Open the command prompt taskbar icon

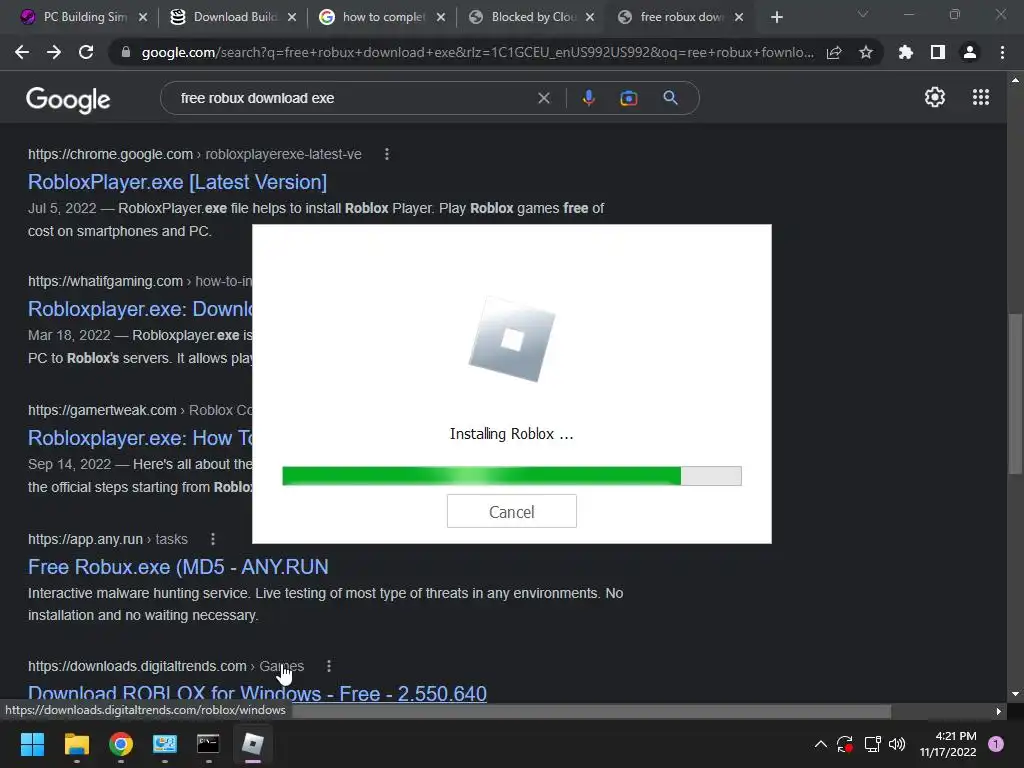click(x=208, y=744)
